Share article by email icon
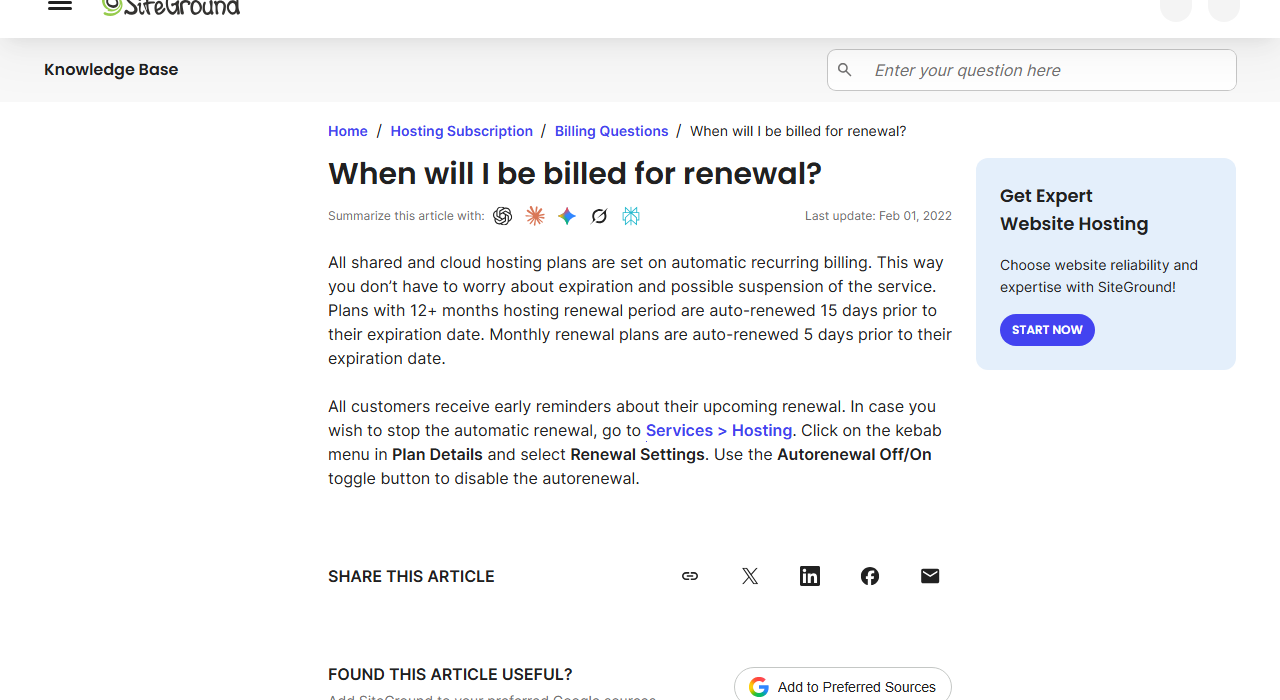The width and height of the screenshot is (1280, 700). coord(930,576)
